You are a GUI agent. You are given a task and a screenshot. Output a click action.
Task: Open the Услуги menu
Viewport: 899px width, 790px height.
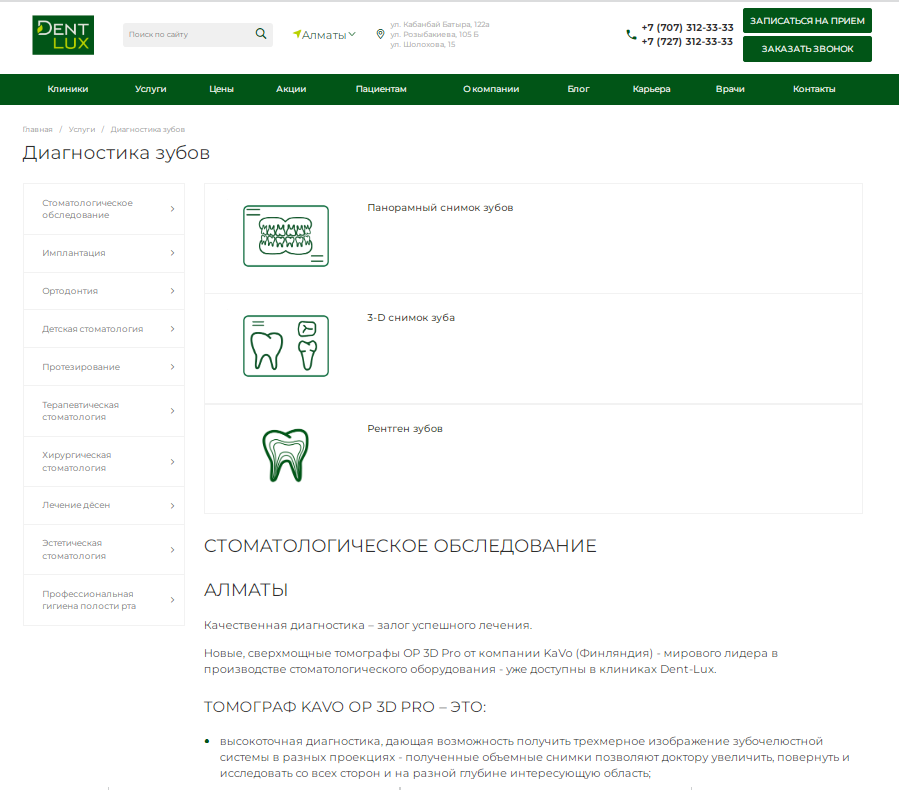tap(151, 89)
